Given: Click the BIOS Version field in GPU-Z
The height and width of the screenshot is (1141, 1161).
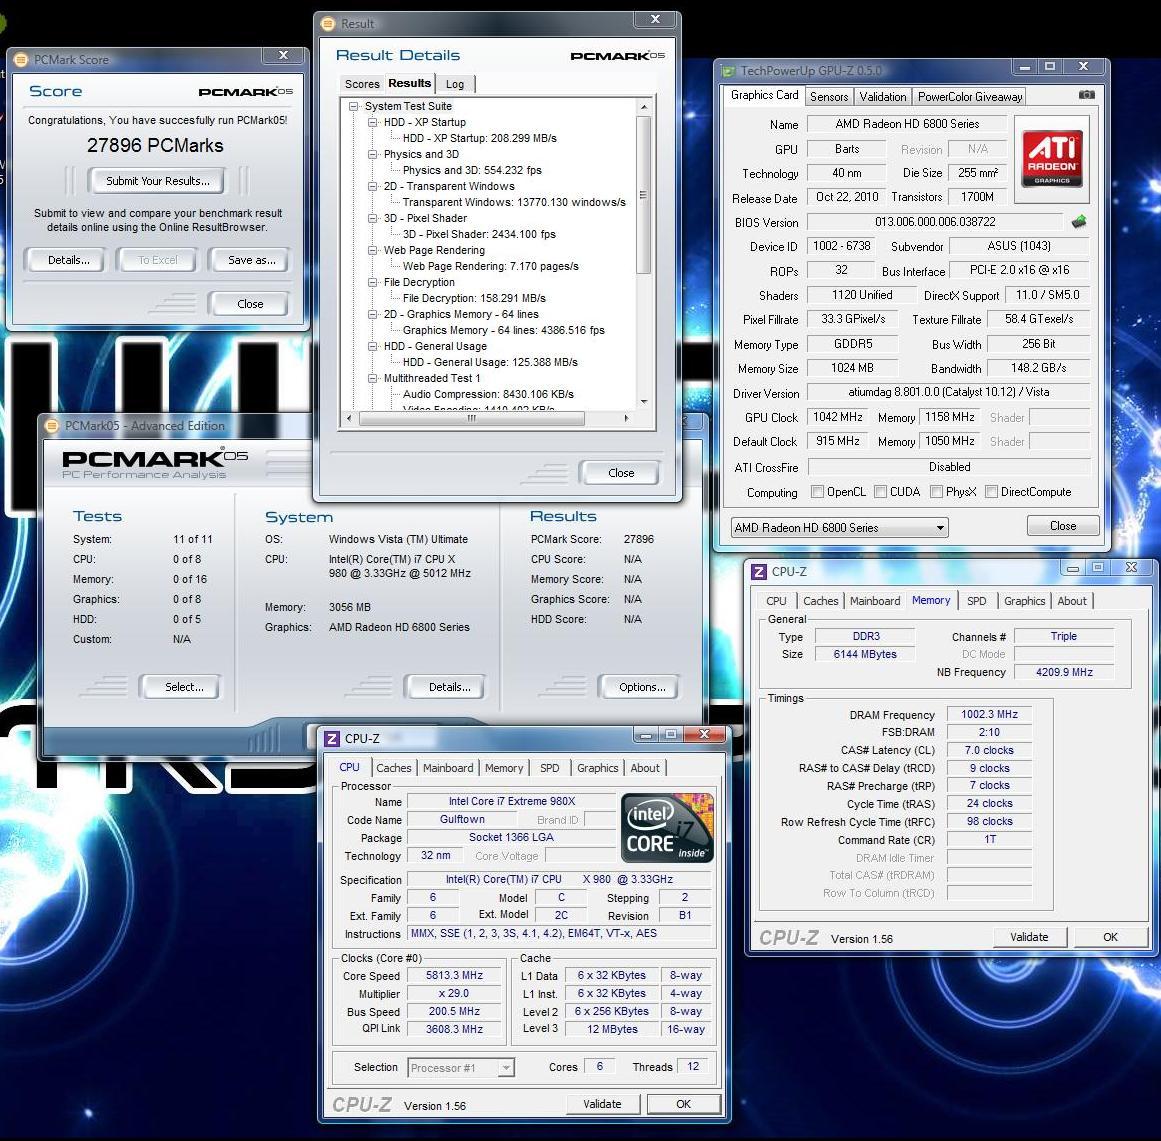Looking at the screenshot, I should coord(934,222).
